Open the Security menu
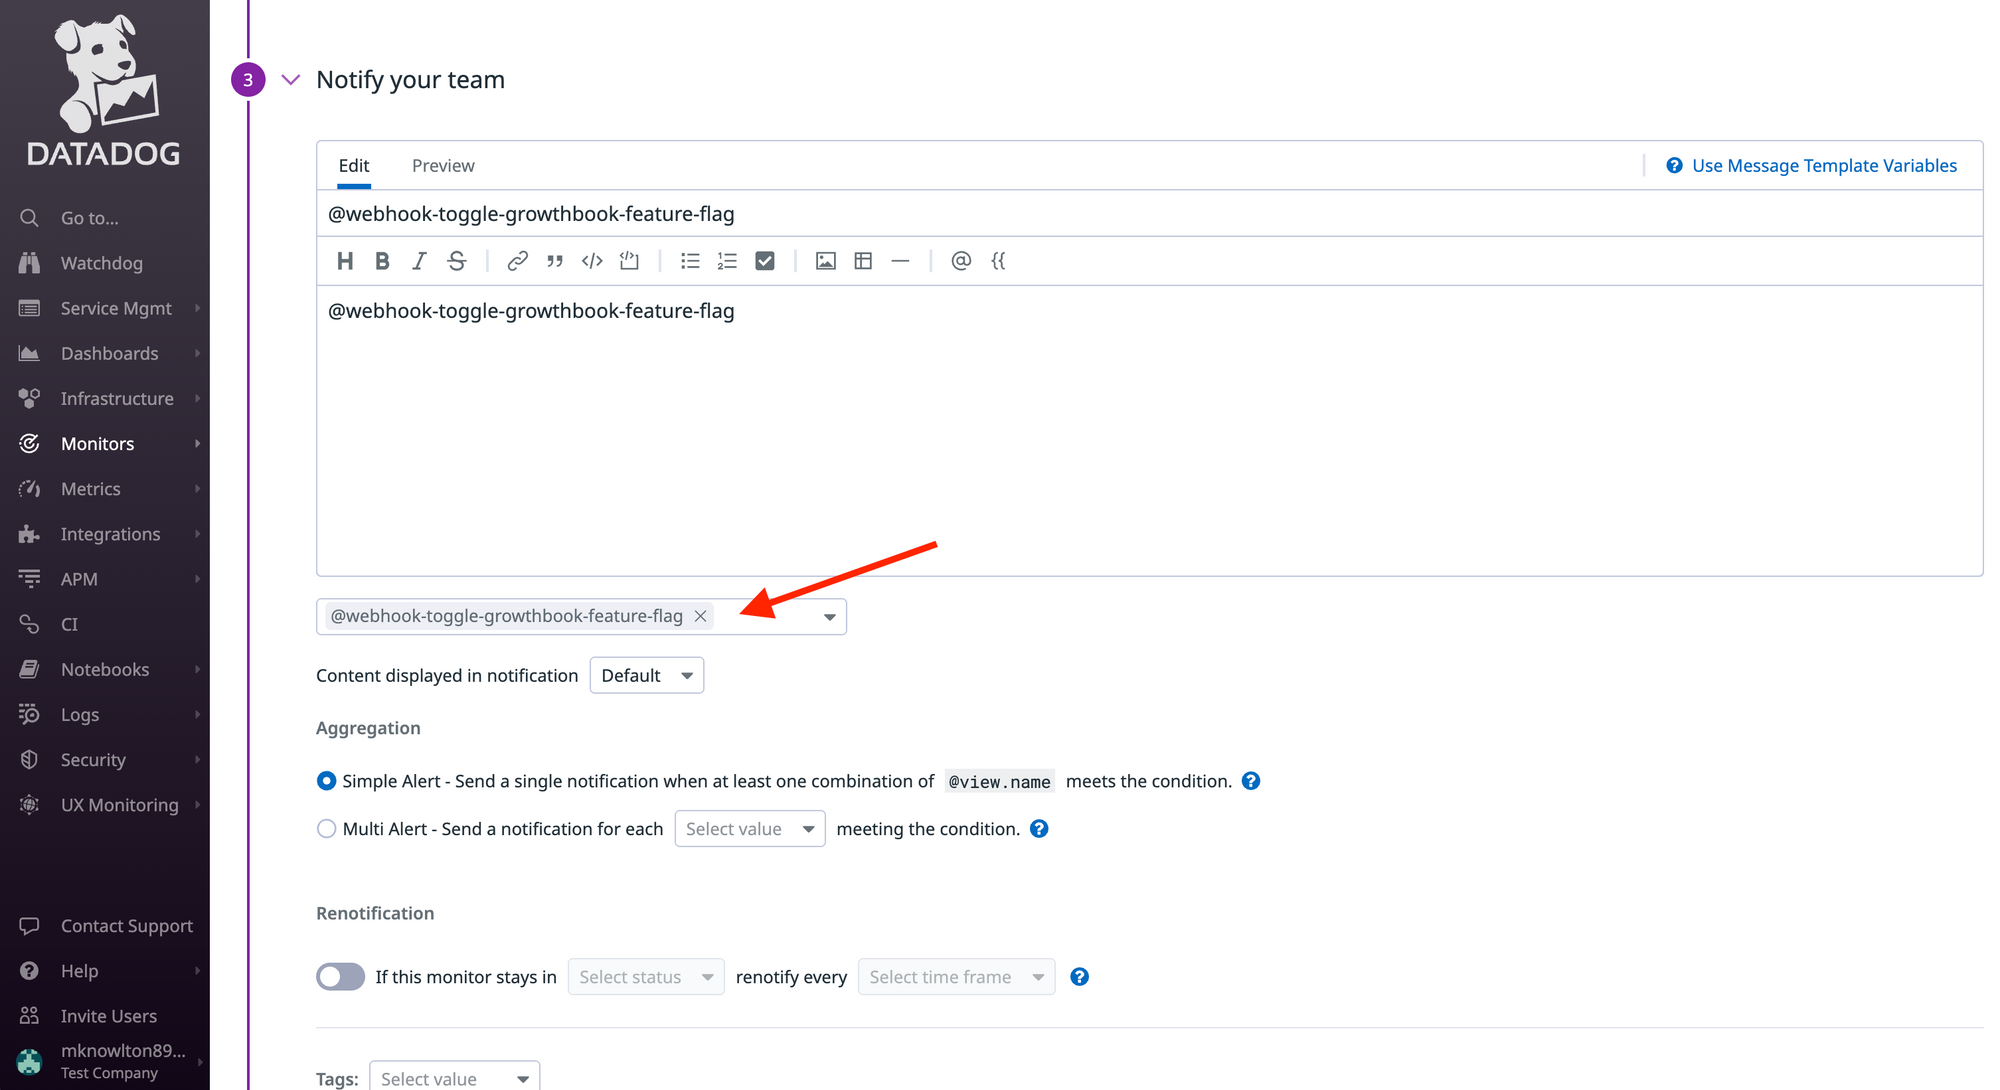The height and width of the screenshot is (1090, 2000). (105, 759)
